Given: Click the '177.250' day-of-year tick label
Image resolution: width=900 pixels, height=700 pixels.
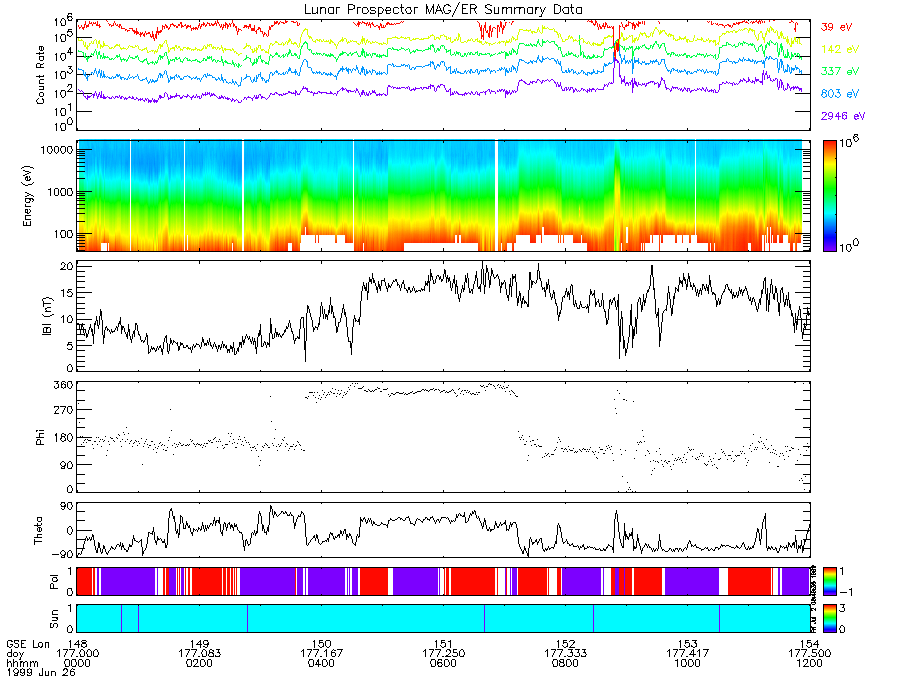Looking at the screenshot, I should point(443,654).
